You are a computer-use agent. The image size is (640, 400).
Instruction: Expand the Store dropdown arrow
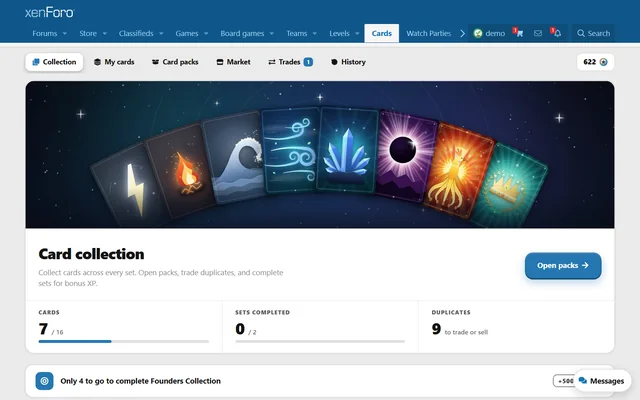click(104, 33)
